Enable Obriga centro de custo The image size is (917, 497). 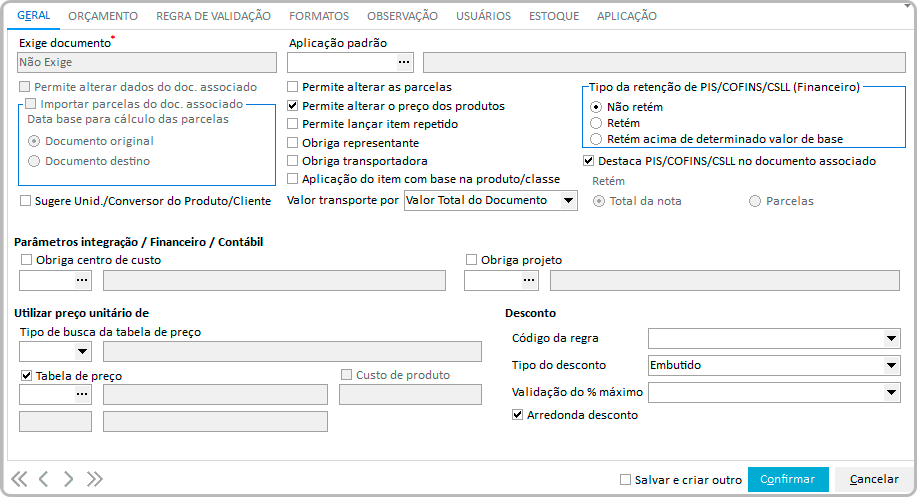(x=26, y=260)
